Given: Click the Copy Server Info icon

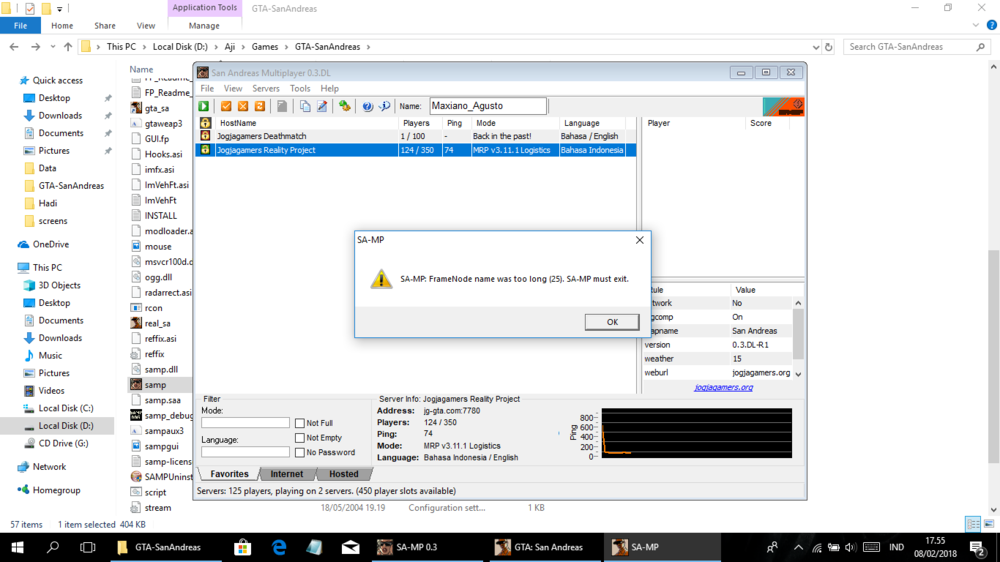Looking at the screenshot, I should (x=305, y=106).
